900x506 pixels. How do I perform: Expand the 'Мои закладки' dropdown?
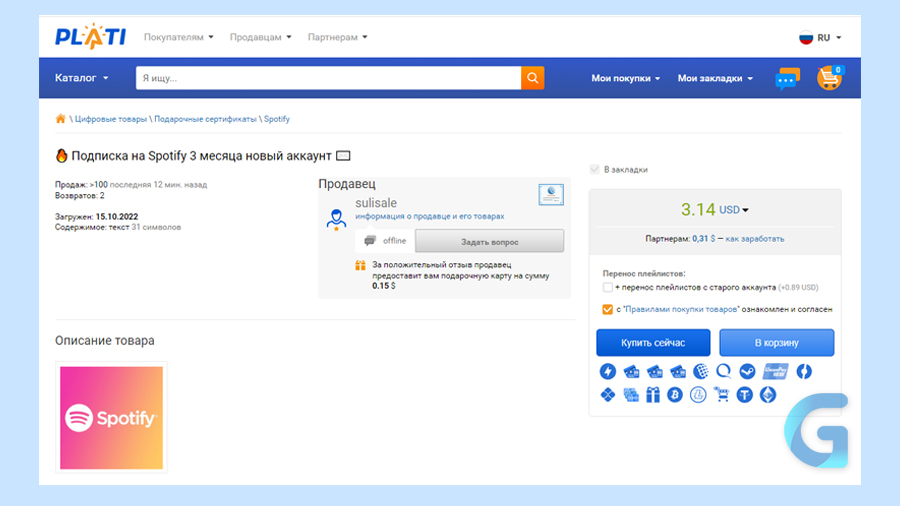pyautogui.click(x=715, y=78)
